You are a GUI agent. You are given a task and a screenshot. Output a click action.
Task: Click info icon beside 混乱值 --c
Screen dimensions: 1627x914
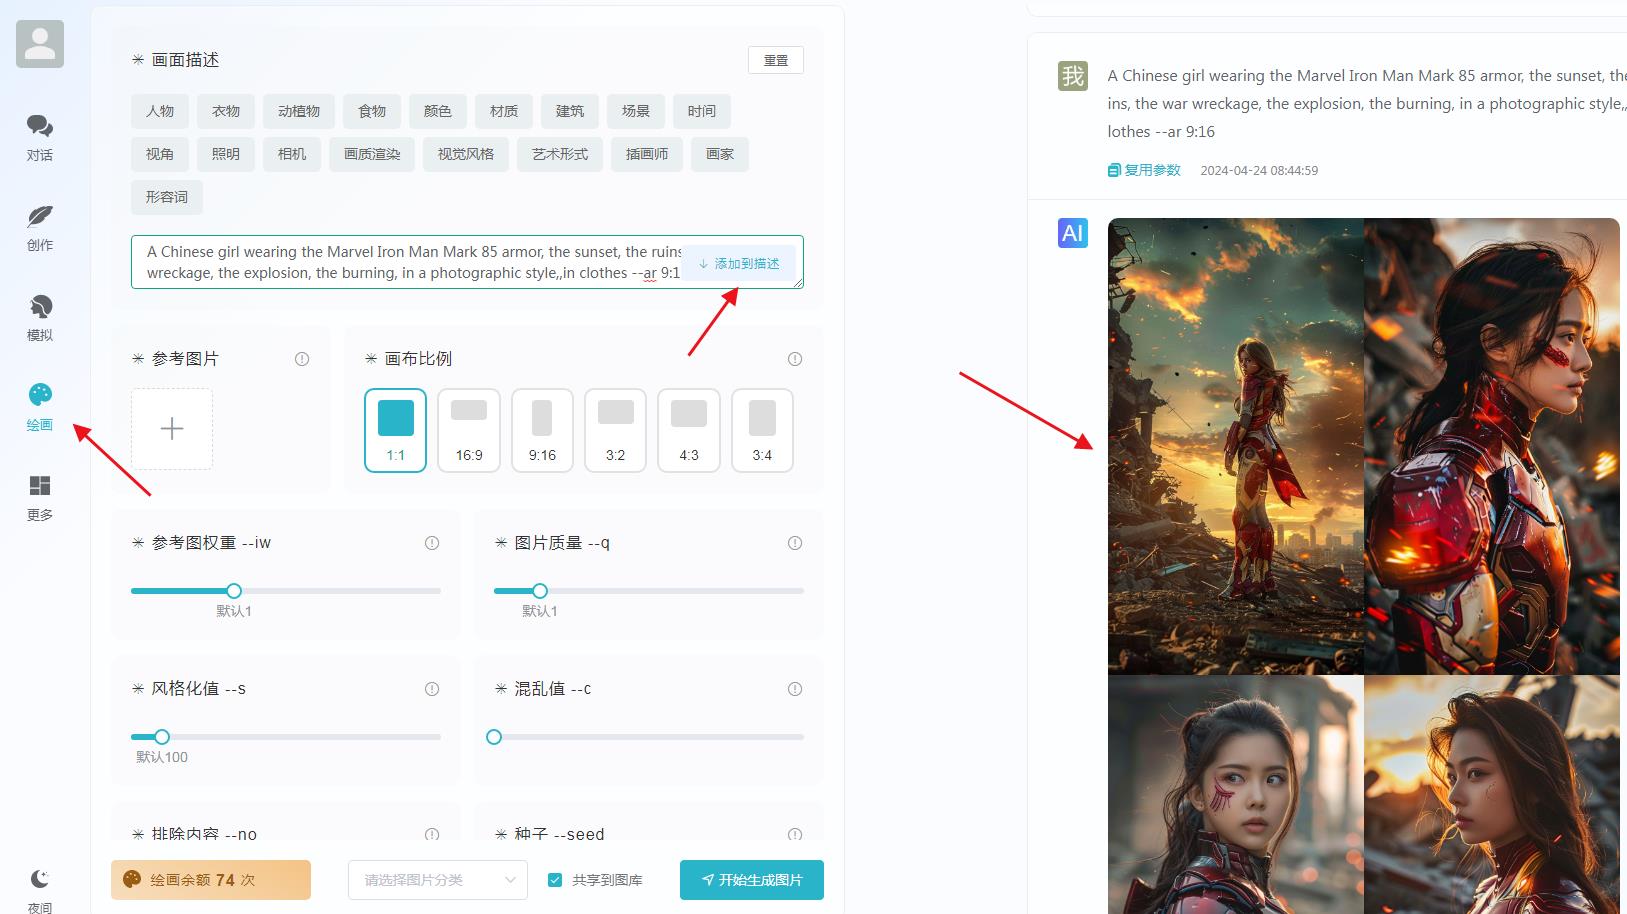pos(795,689)
